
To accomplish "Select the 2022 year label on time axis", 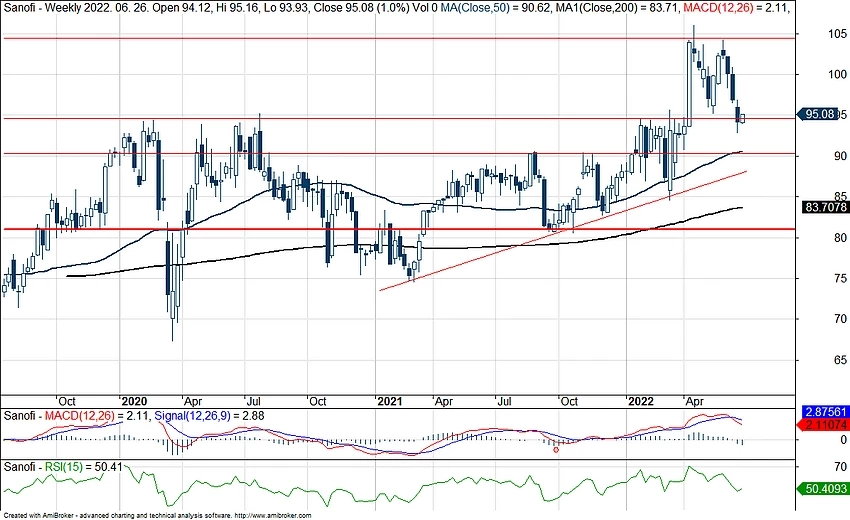I will click(x=640, y=401).
